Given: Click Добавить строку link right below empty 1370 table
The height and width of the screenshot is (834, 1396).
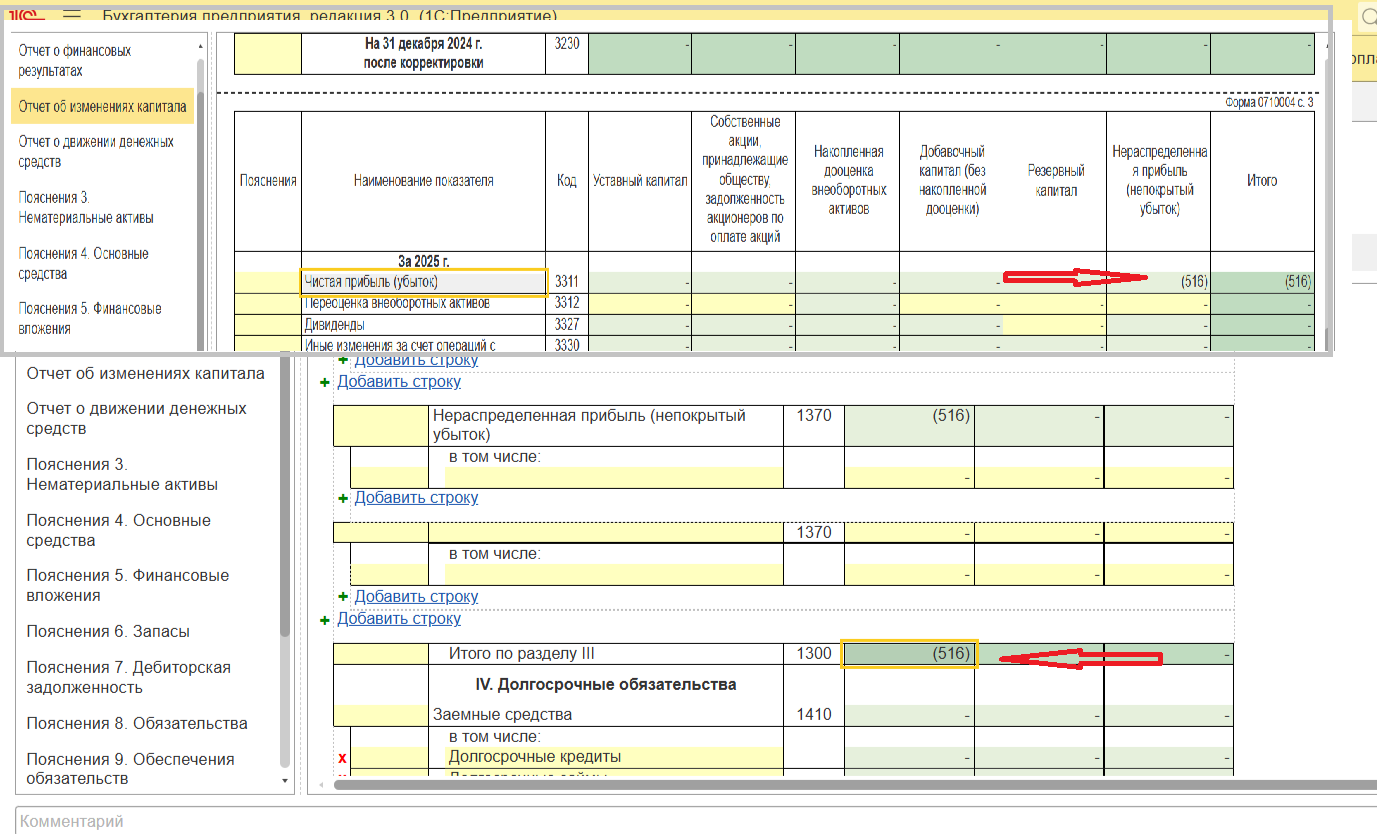Looking at the screenshot, I should click(x=416, y=597).
